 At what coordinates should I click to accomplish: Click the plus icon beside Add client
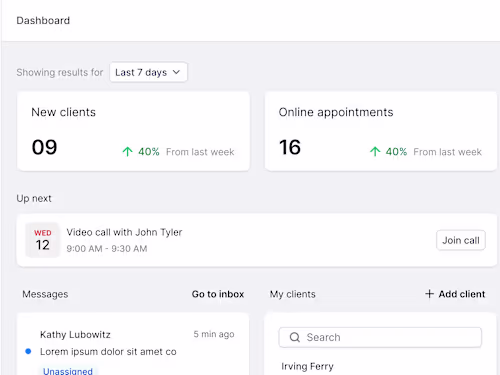pyautogui.click(x=429, y=294)
